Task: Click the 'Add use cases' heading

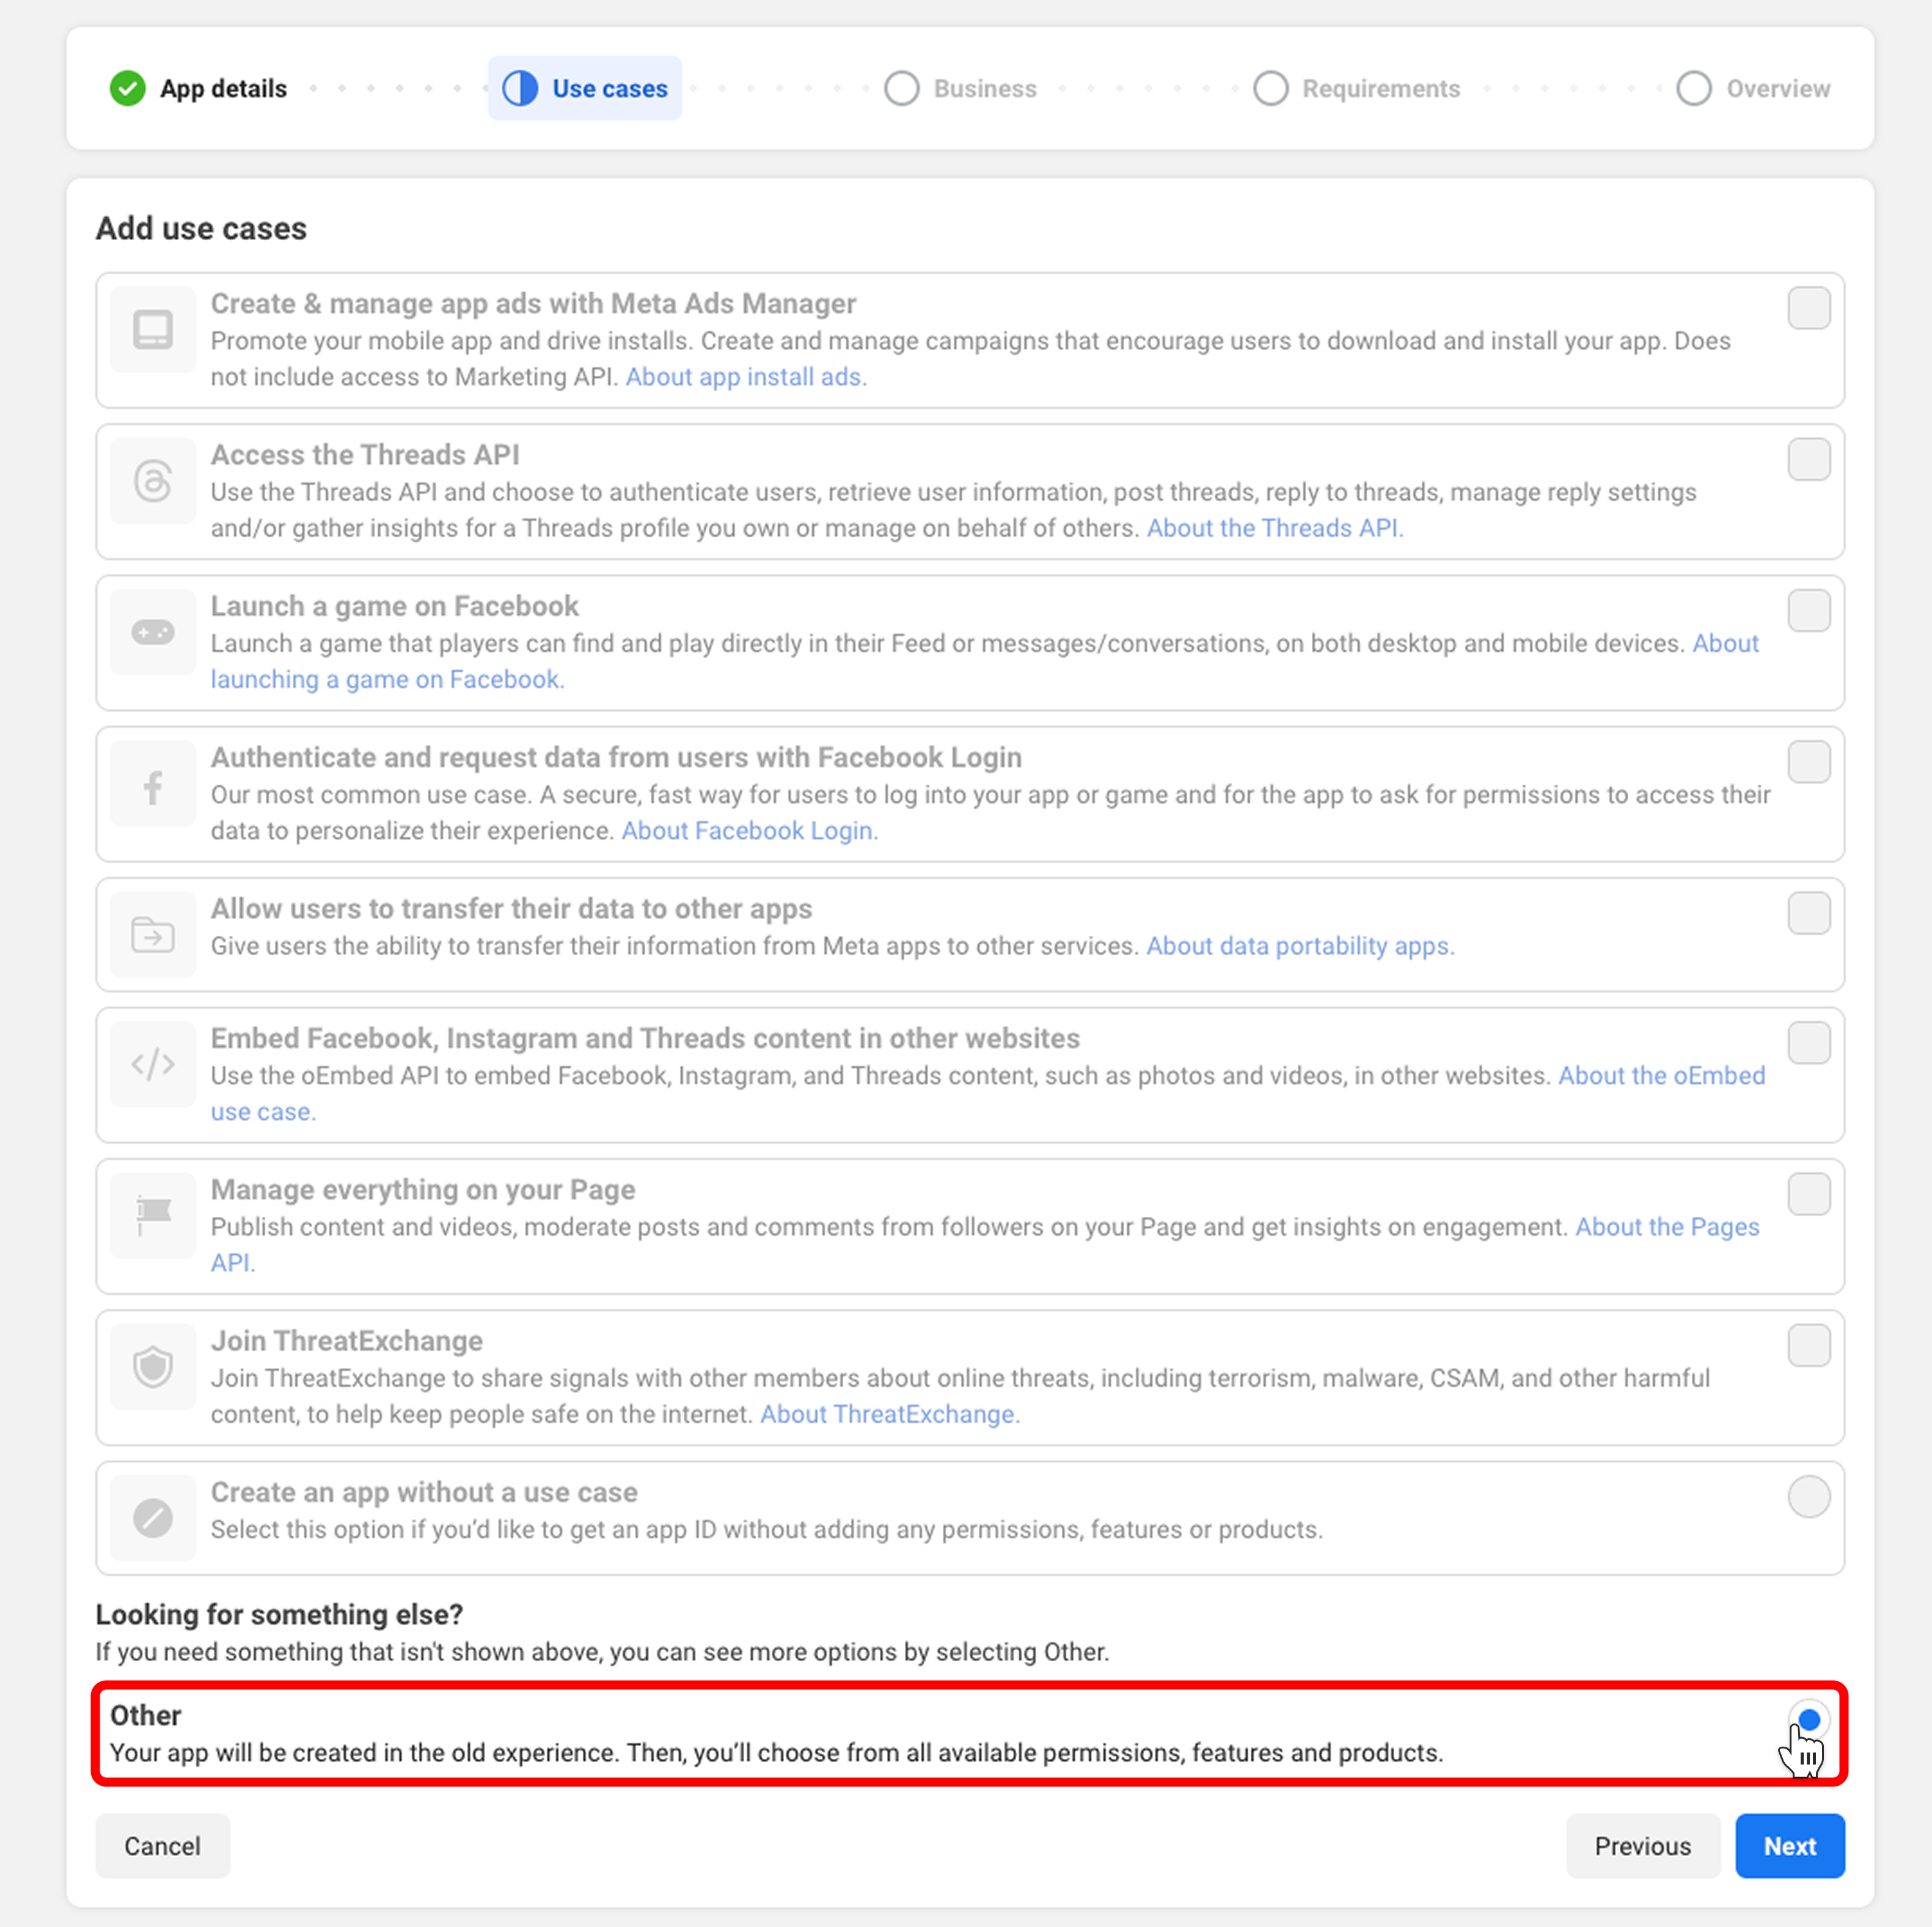Action: [x=201, y=229]
